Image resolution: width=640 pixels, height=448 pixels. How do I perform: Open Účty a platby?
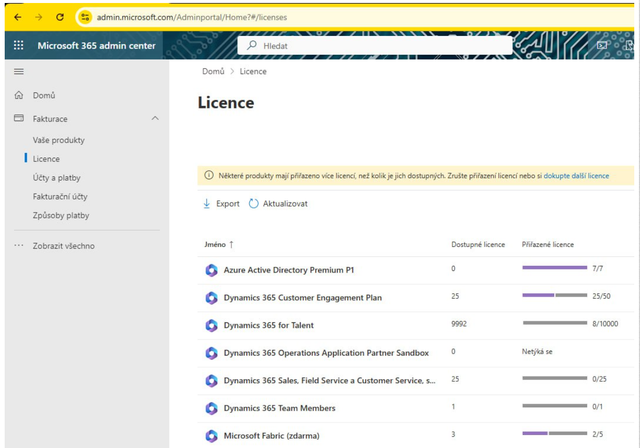(x=57, y=178)
